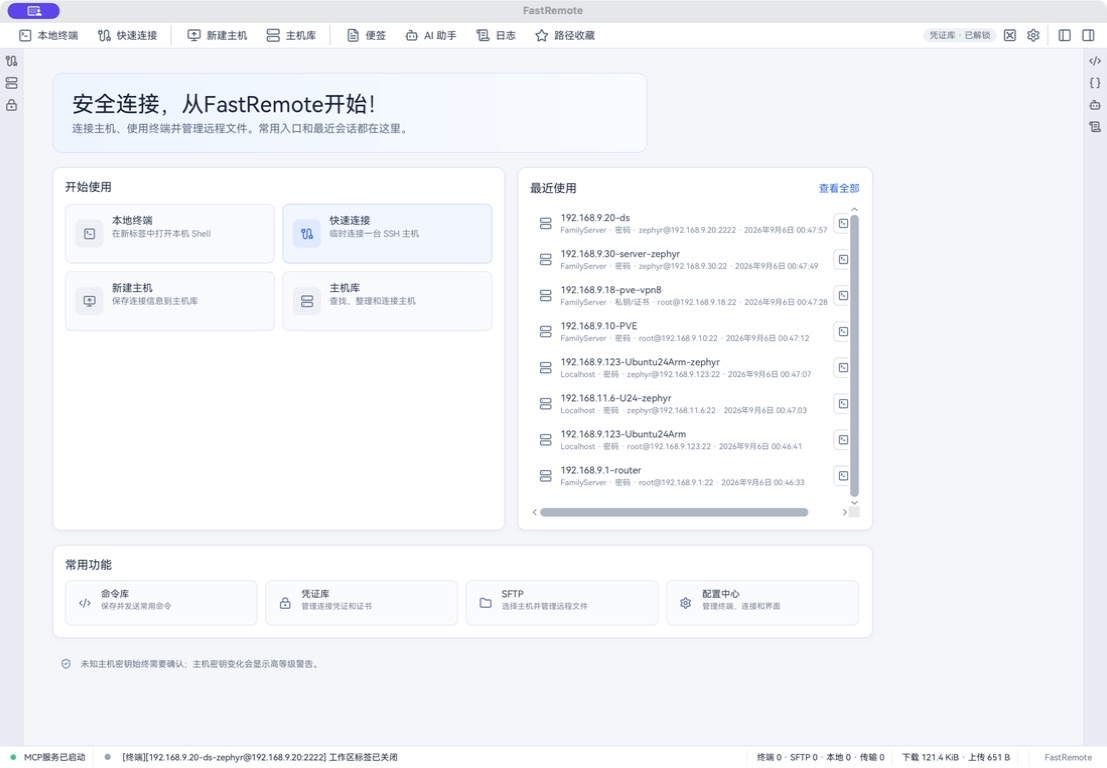
Task: Open the 凭证库 card under 常用功能
Action: (x=361, y=603)
